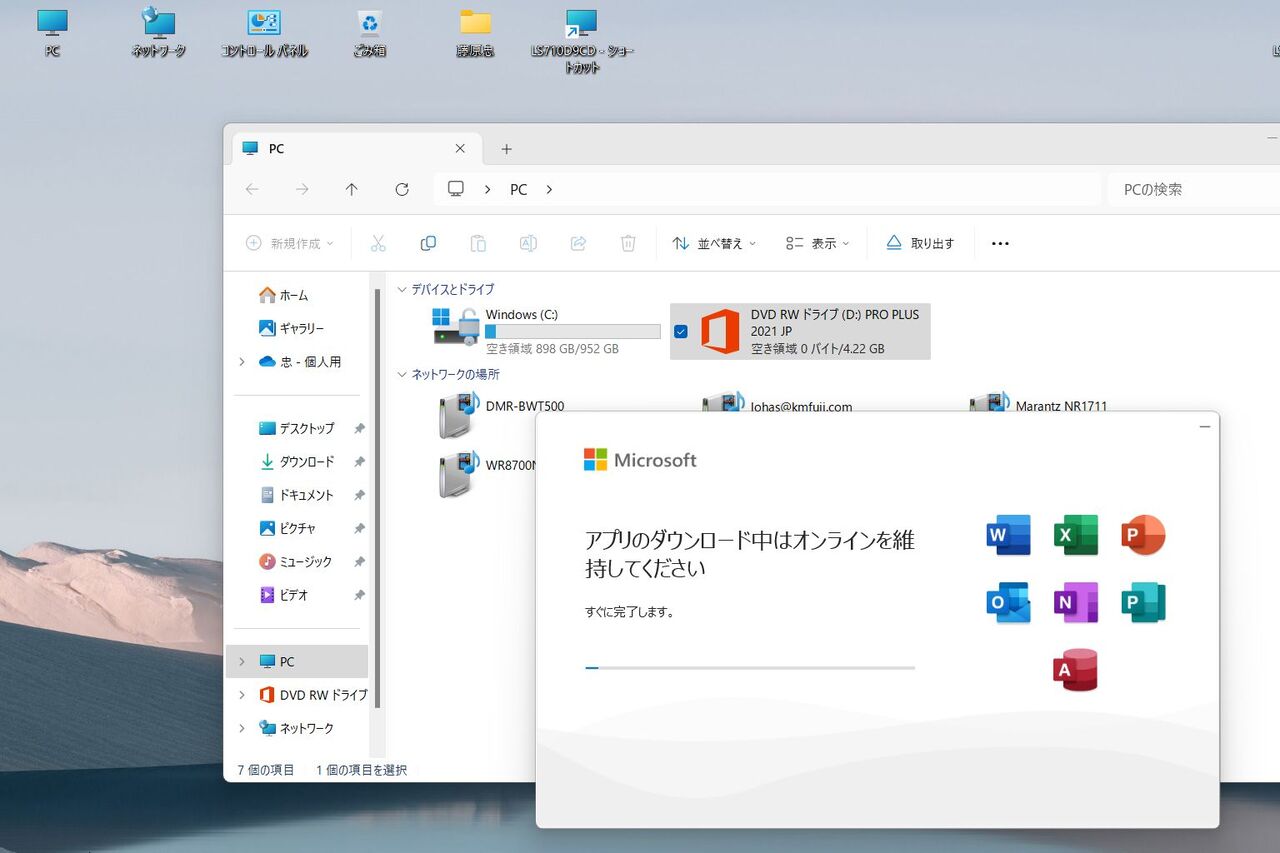Click the Paste clipboard icon
The width and height of the screenshot is (1280, 853).
(478, 243)
